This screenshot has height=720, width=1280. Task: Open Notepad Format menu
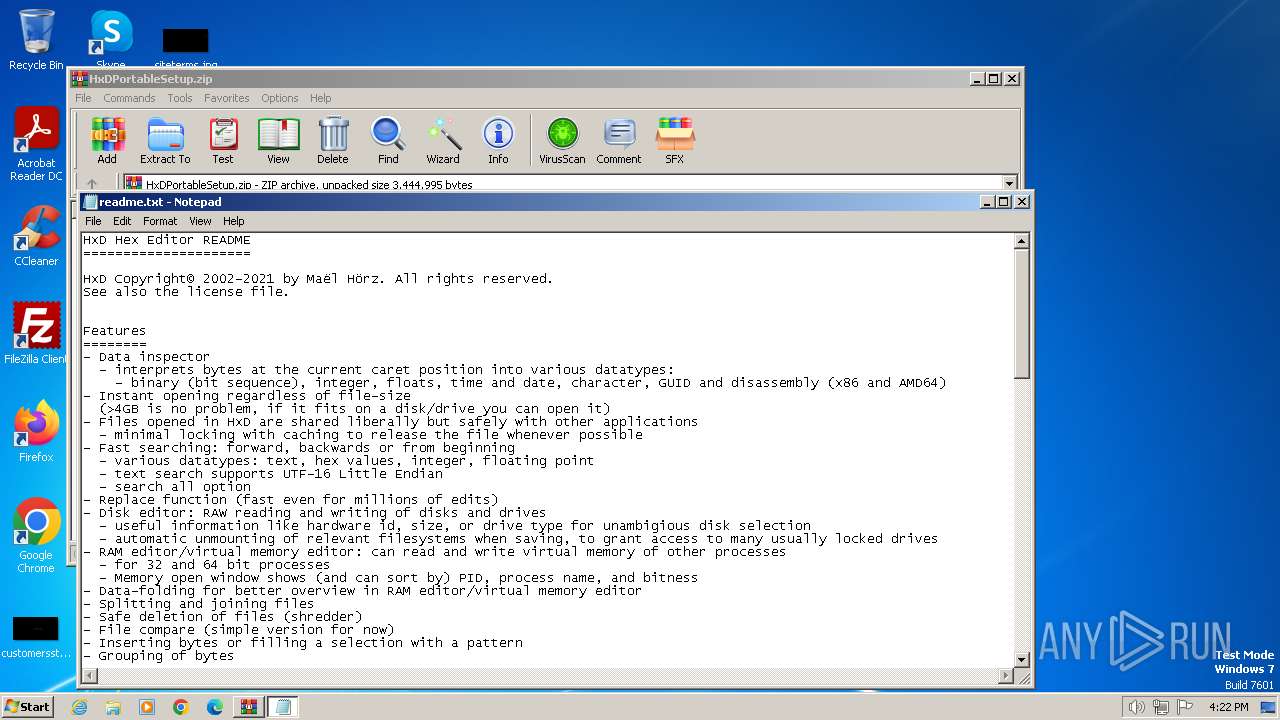click(x=160, y=221)
